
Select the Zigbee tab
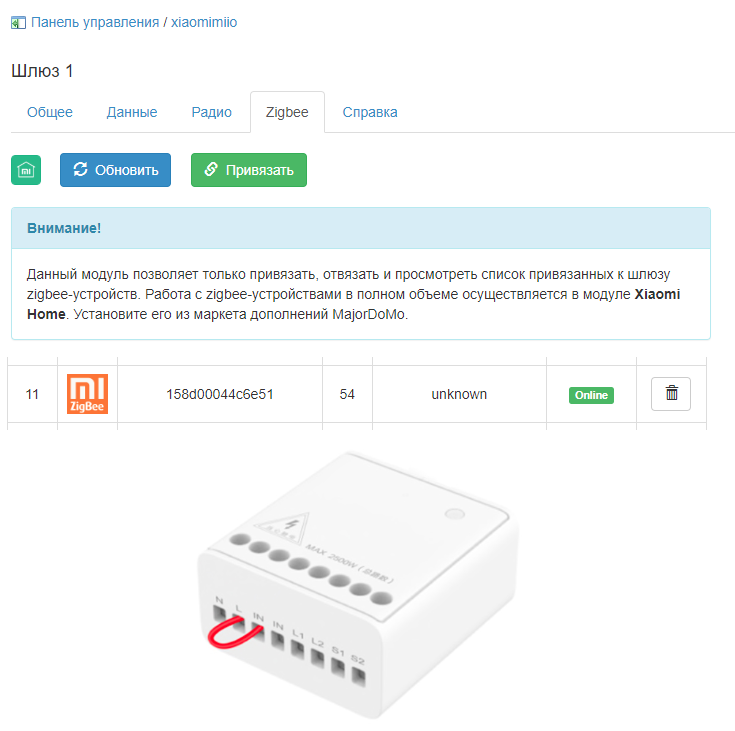coord(287,112)
